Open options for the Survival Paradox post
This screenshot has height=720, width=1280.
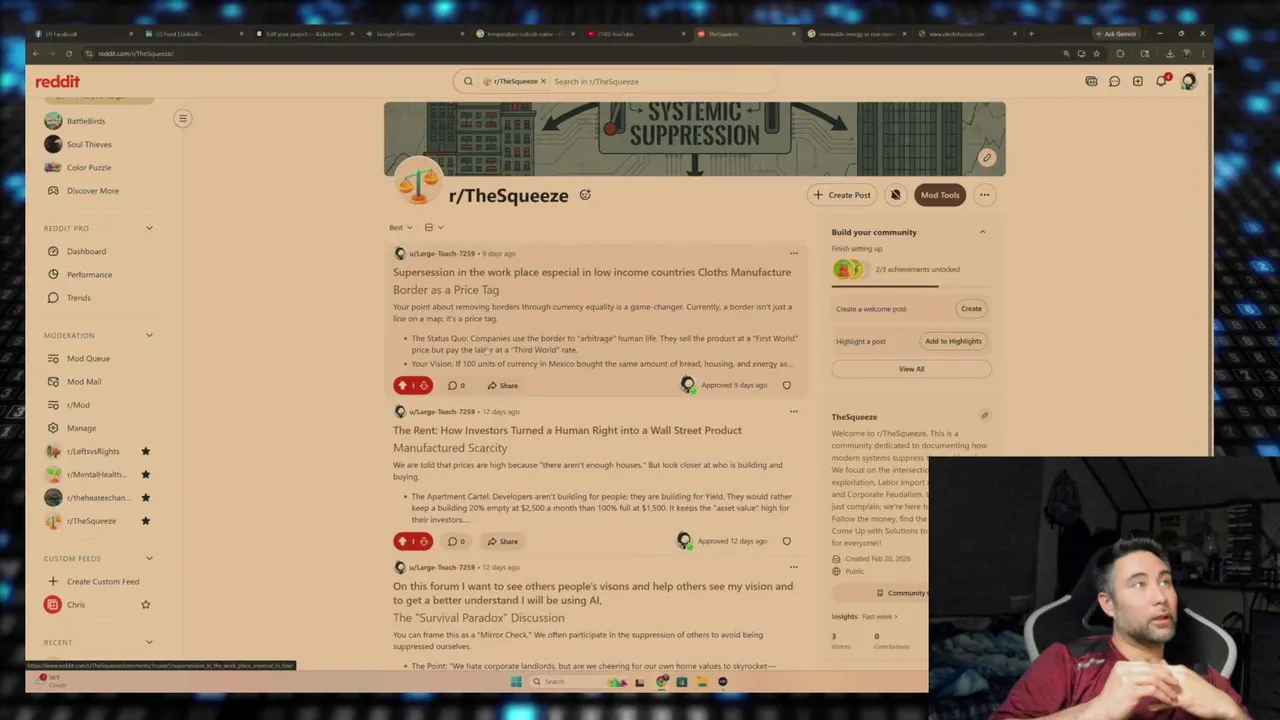pyautogui.click(x=793, y=567)
